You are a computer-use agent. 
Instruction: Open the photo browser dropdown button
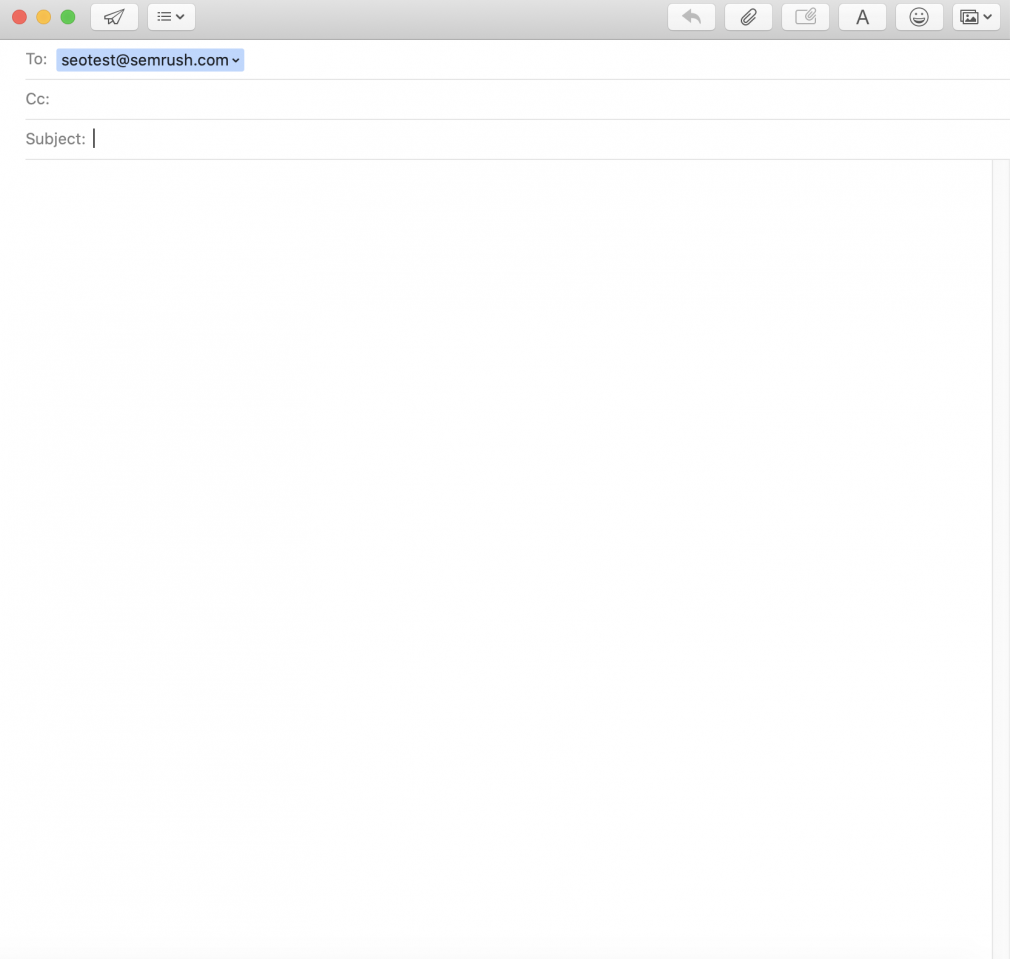tap(977, 17)
